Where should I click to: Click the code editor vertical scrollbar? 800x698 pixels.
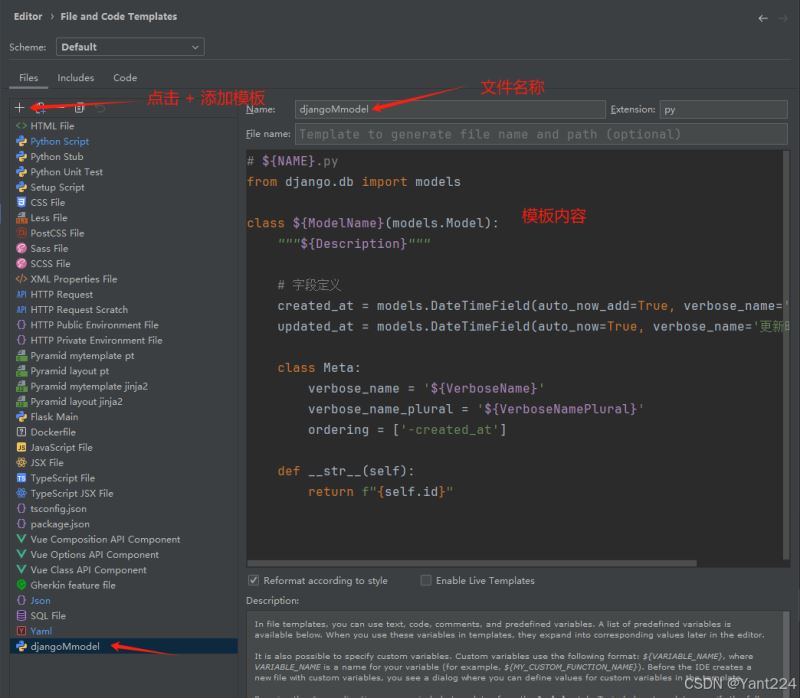tap(786, 355)
